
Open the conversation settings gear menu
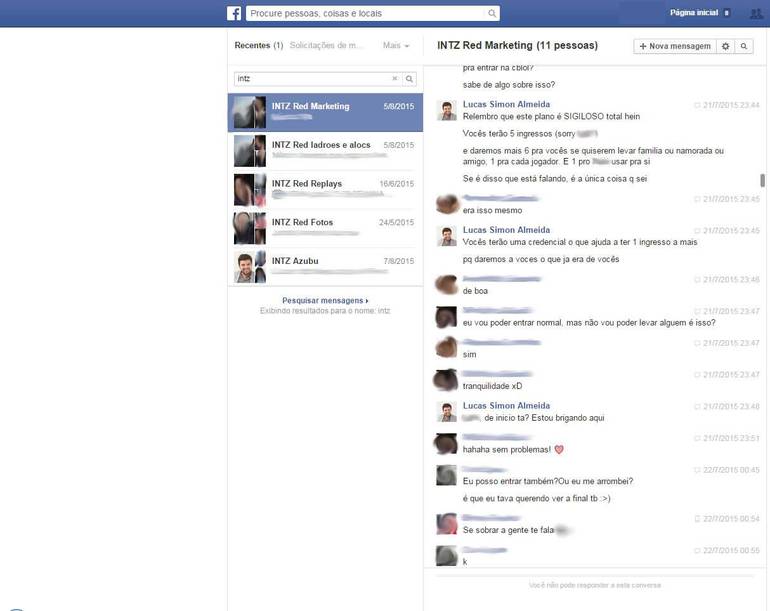[x=725, y=46]
